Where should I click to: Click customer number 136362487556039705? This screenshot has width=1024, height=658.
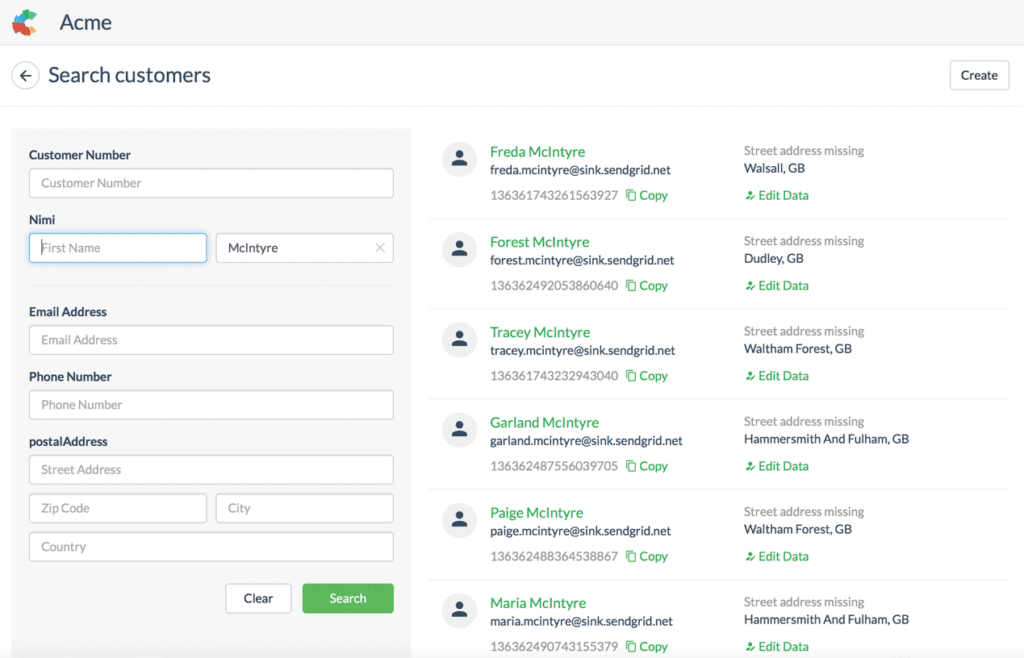[x=554, y=466]
